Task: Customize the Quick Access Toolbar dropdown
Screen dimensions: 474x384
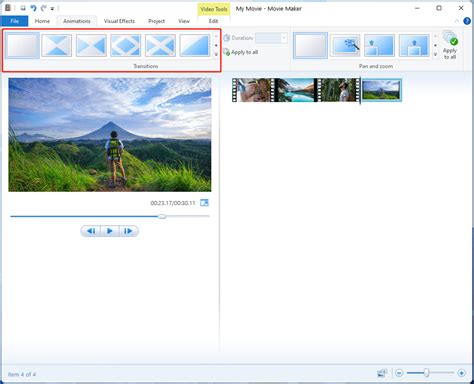Action: 52,9
